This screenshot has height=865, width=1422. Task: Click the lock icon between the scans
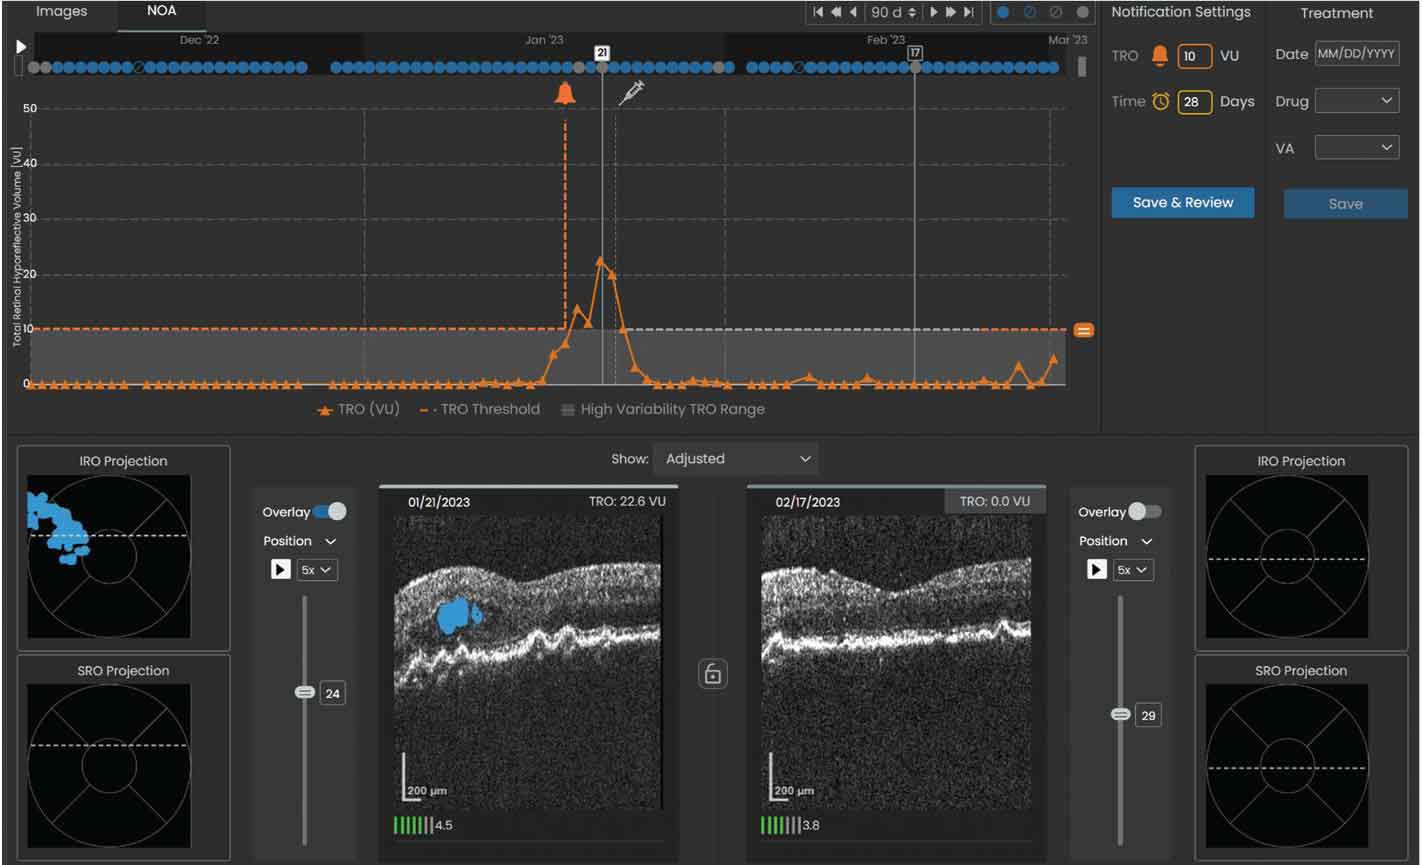[x=712, y=673]
